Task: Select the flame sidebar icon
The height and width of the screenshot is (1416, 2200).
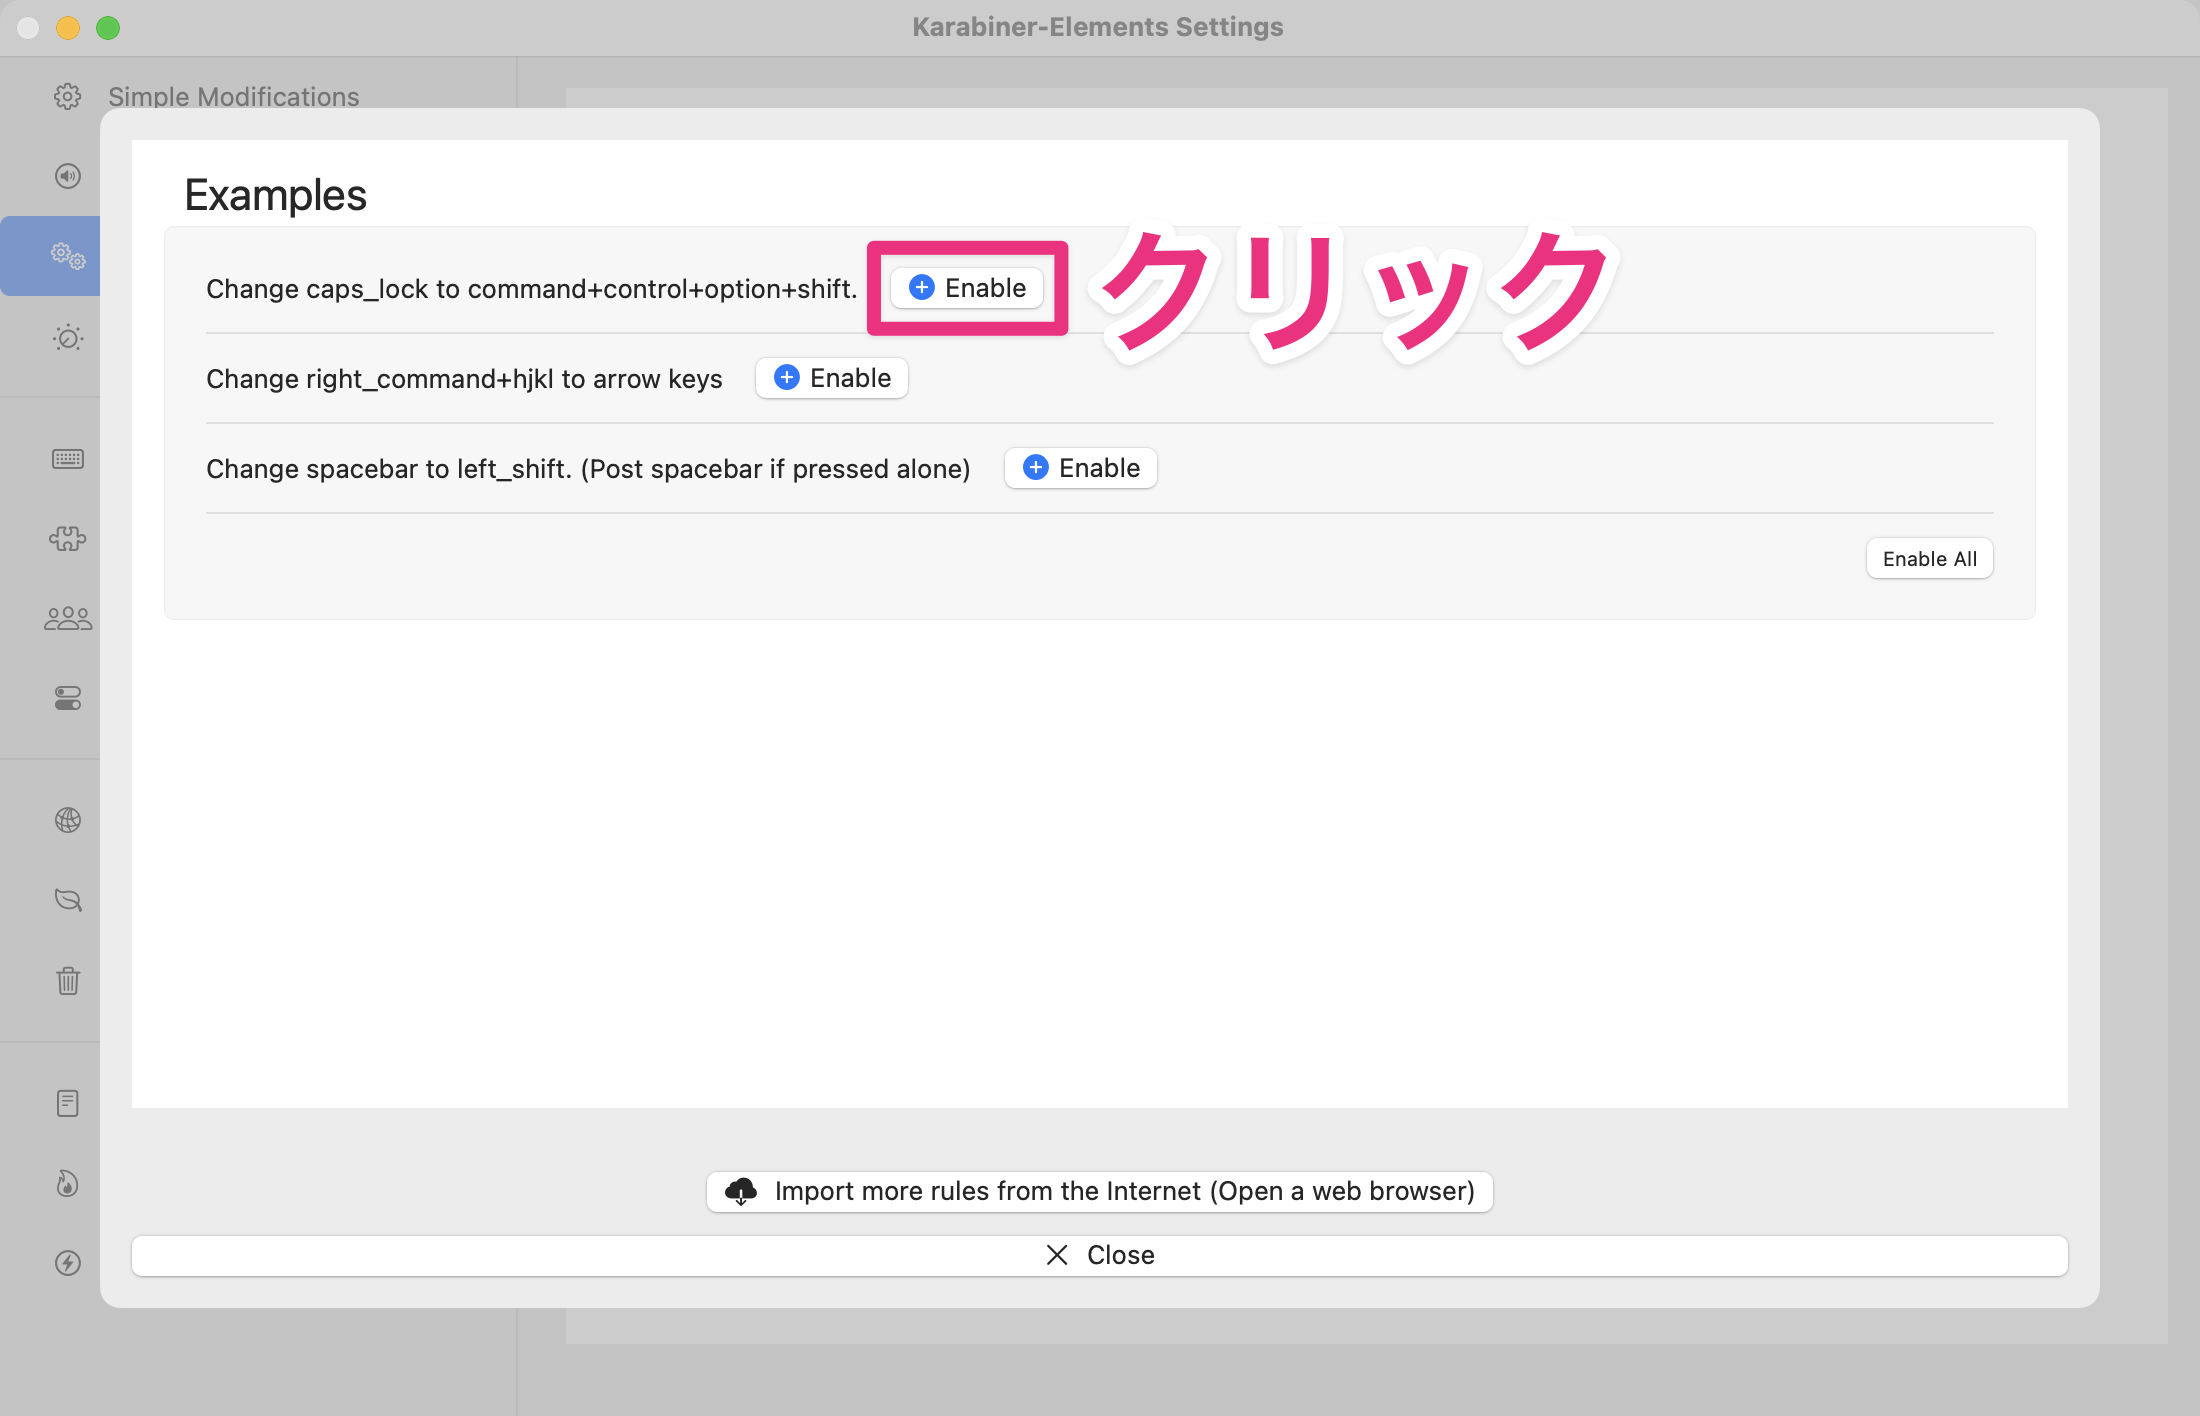Action: pyautogui.click(x=67, y=1184)
